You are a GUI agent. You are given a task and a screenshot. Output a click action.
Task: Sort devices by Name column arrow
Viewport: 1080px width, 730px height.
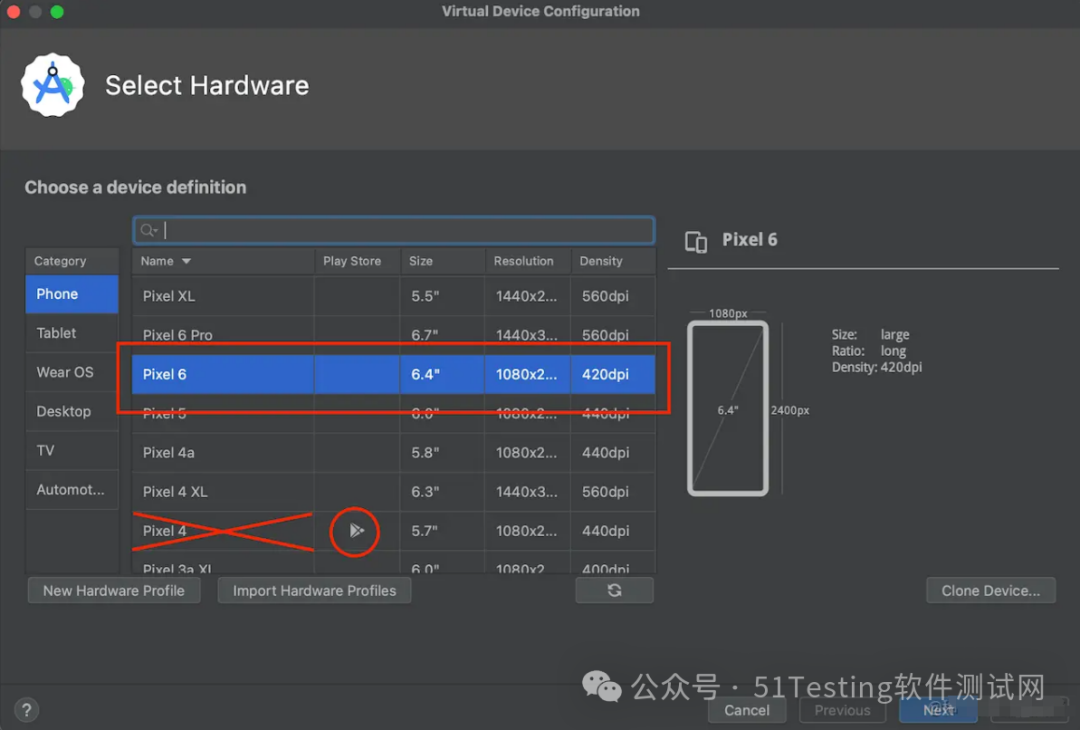(186, 261)
